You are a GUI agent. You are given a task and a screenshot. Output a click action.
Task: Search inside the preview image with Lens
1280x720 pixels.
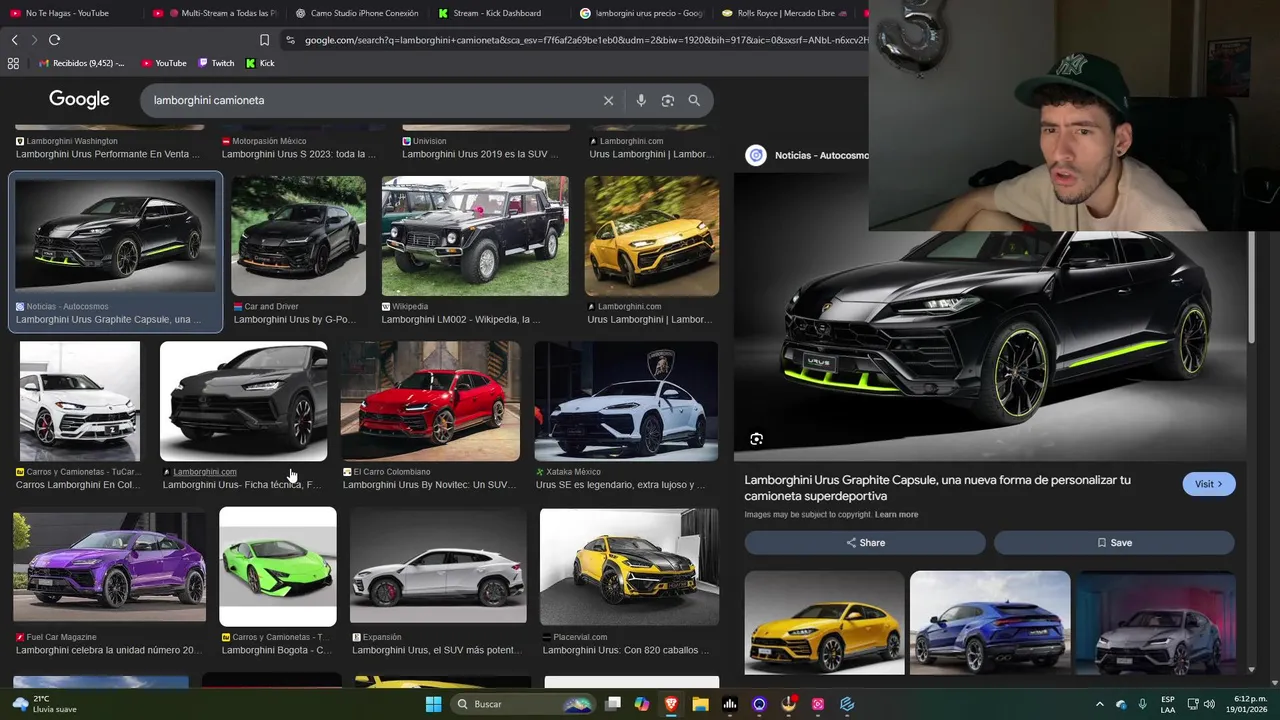(x=756, y=439)
